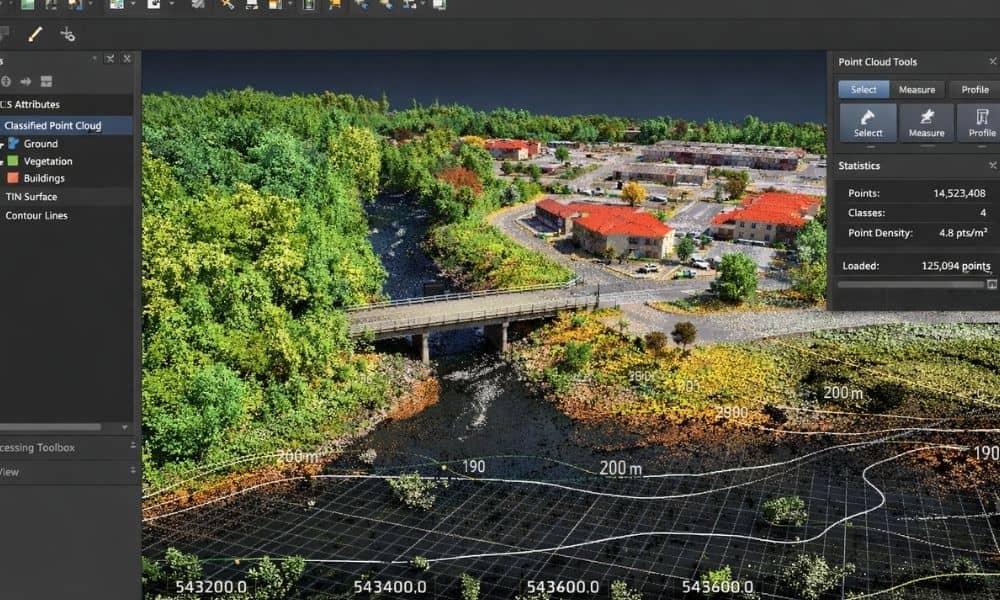Activate the large Profile tool icon button
Image resolution: width=1000 pixels, height=600 pixels.
coord(981,122)
